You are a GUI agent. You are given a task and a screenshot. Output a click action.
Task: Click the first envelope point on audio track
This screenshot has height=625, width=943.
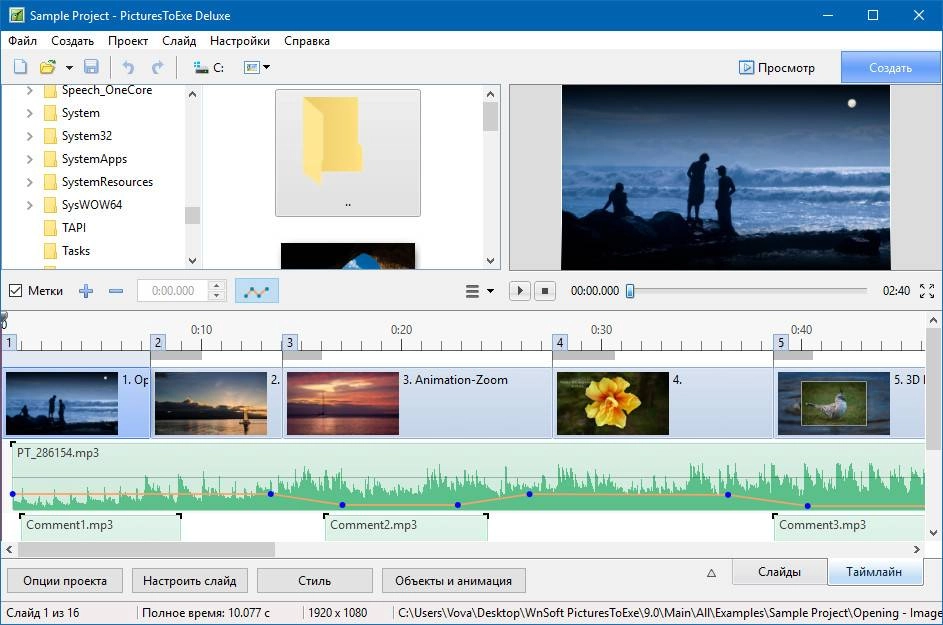tap(13, 494)
